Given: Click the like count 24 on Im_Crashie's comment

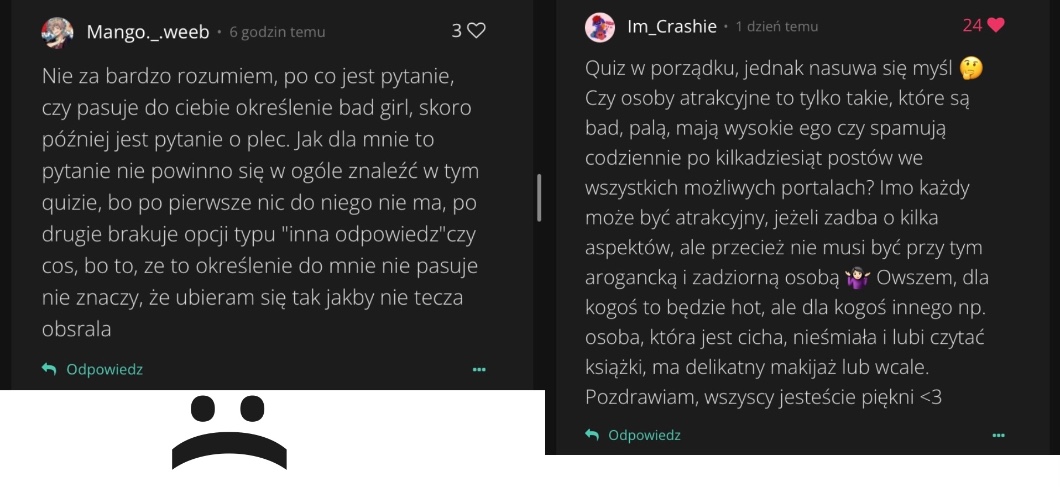Looking at the screenshot, I should (972, 26).
